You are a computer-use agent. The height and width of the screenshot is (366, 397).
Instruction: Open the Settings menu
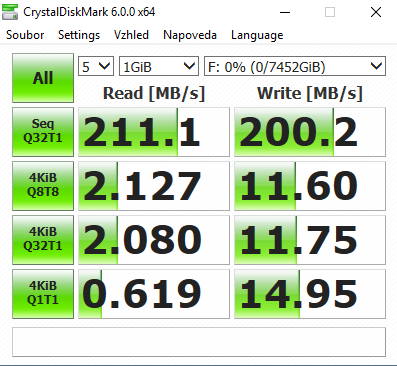[x=79, y=35]
